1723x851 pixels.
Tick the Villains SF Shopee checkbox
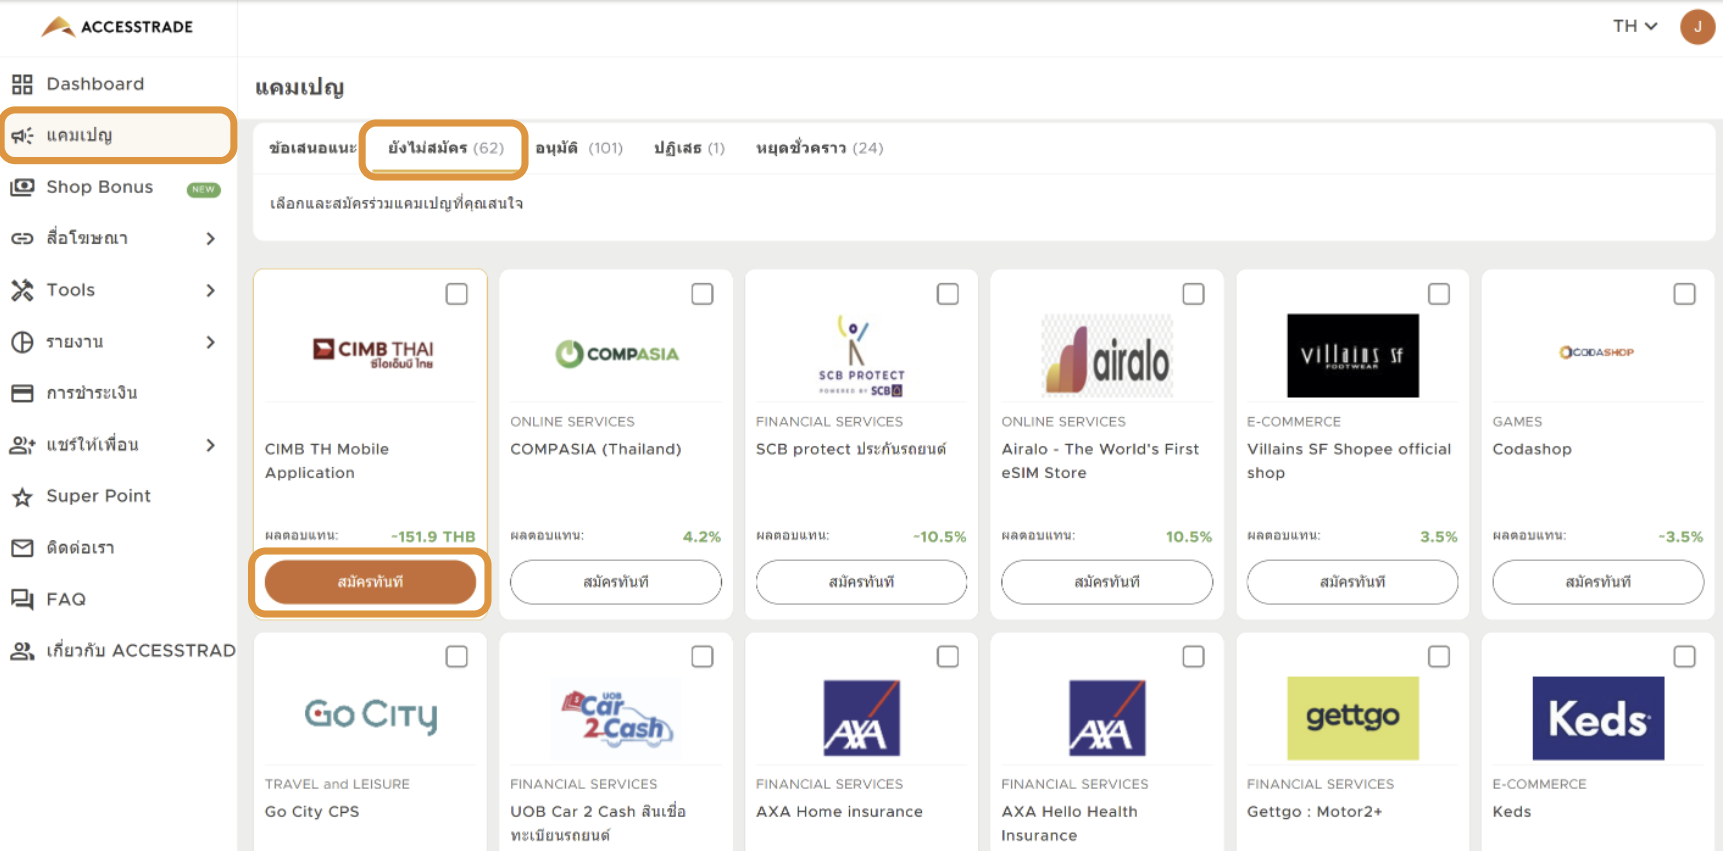pos(1439,294)
